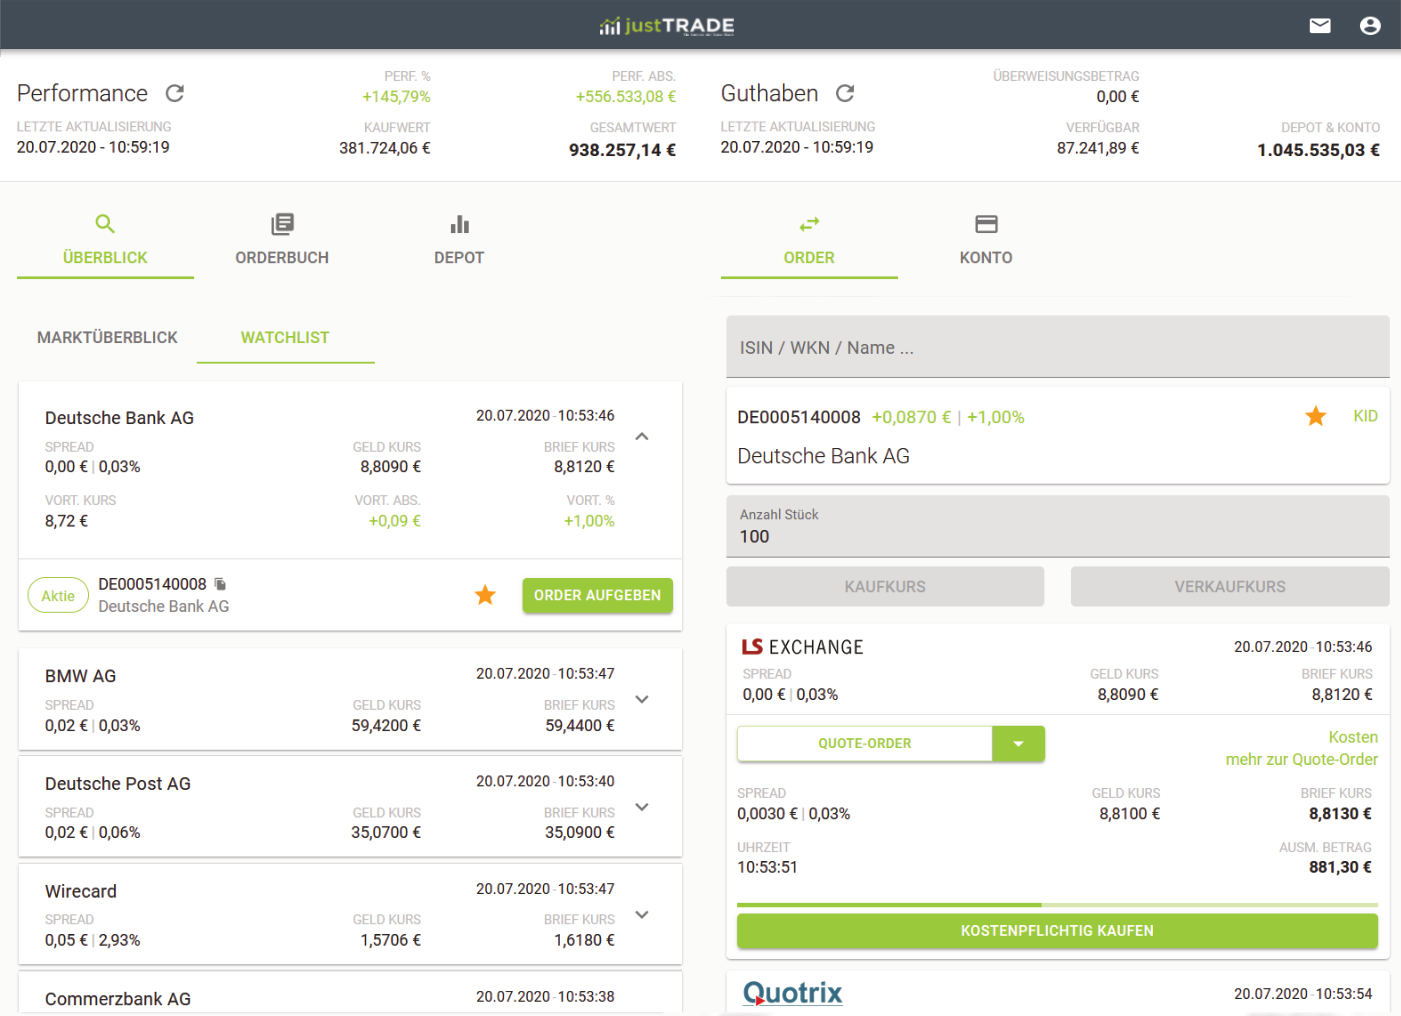Image resolution: width=1401 pixels, height=1016 pixels.
Task: Open the WATCHLIST subtab
Action: tap(285, 338)
